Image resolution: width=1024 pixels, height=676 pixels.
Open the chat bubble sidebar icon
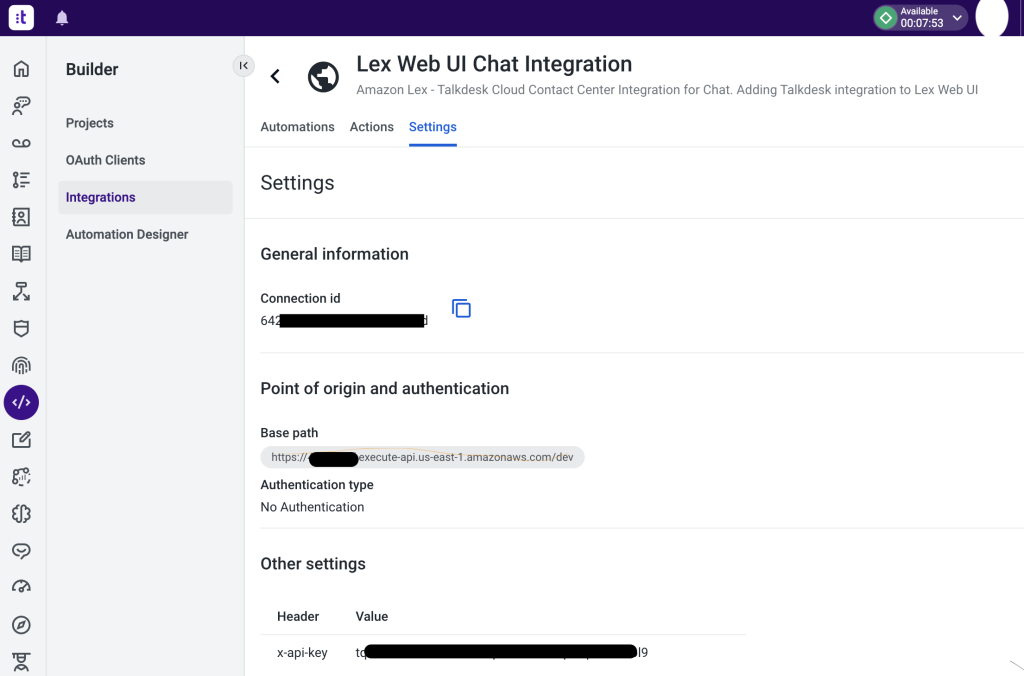coord(21,551)
